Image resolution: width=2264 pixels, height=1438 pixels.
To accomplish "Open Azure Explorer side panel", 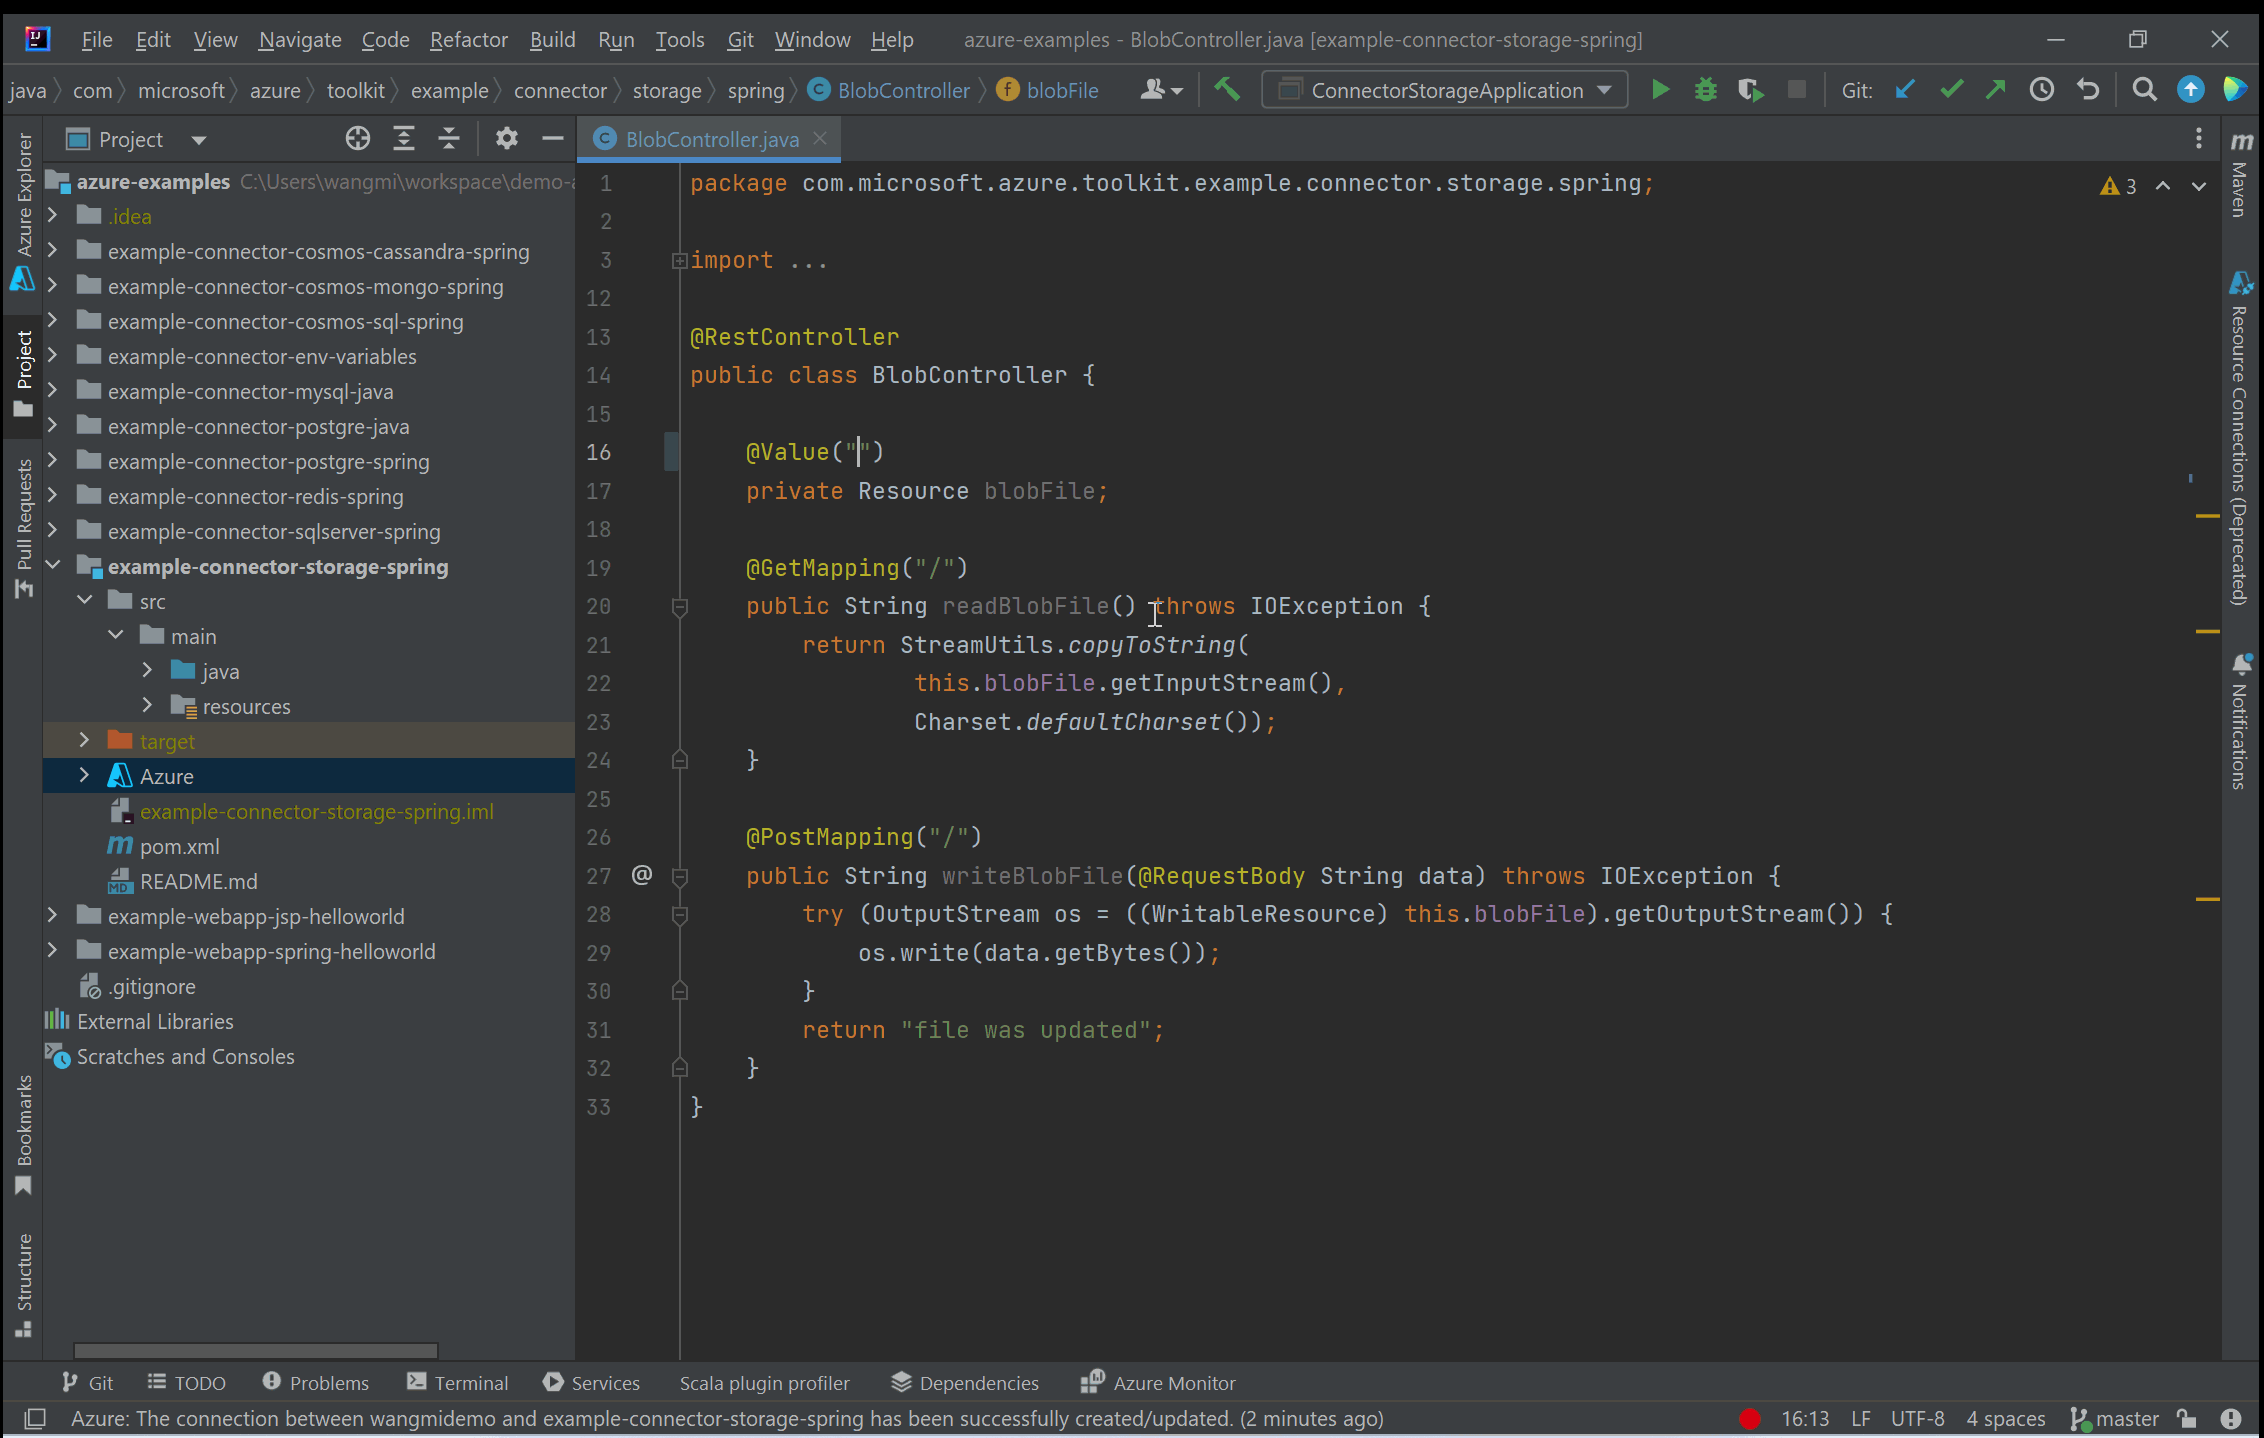I will click(x=24, y=210).
